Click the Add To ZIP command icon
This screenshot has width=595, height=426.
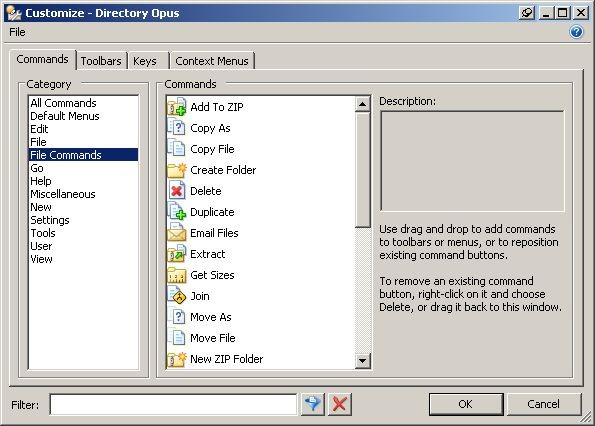coord(177,107)
